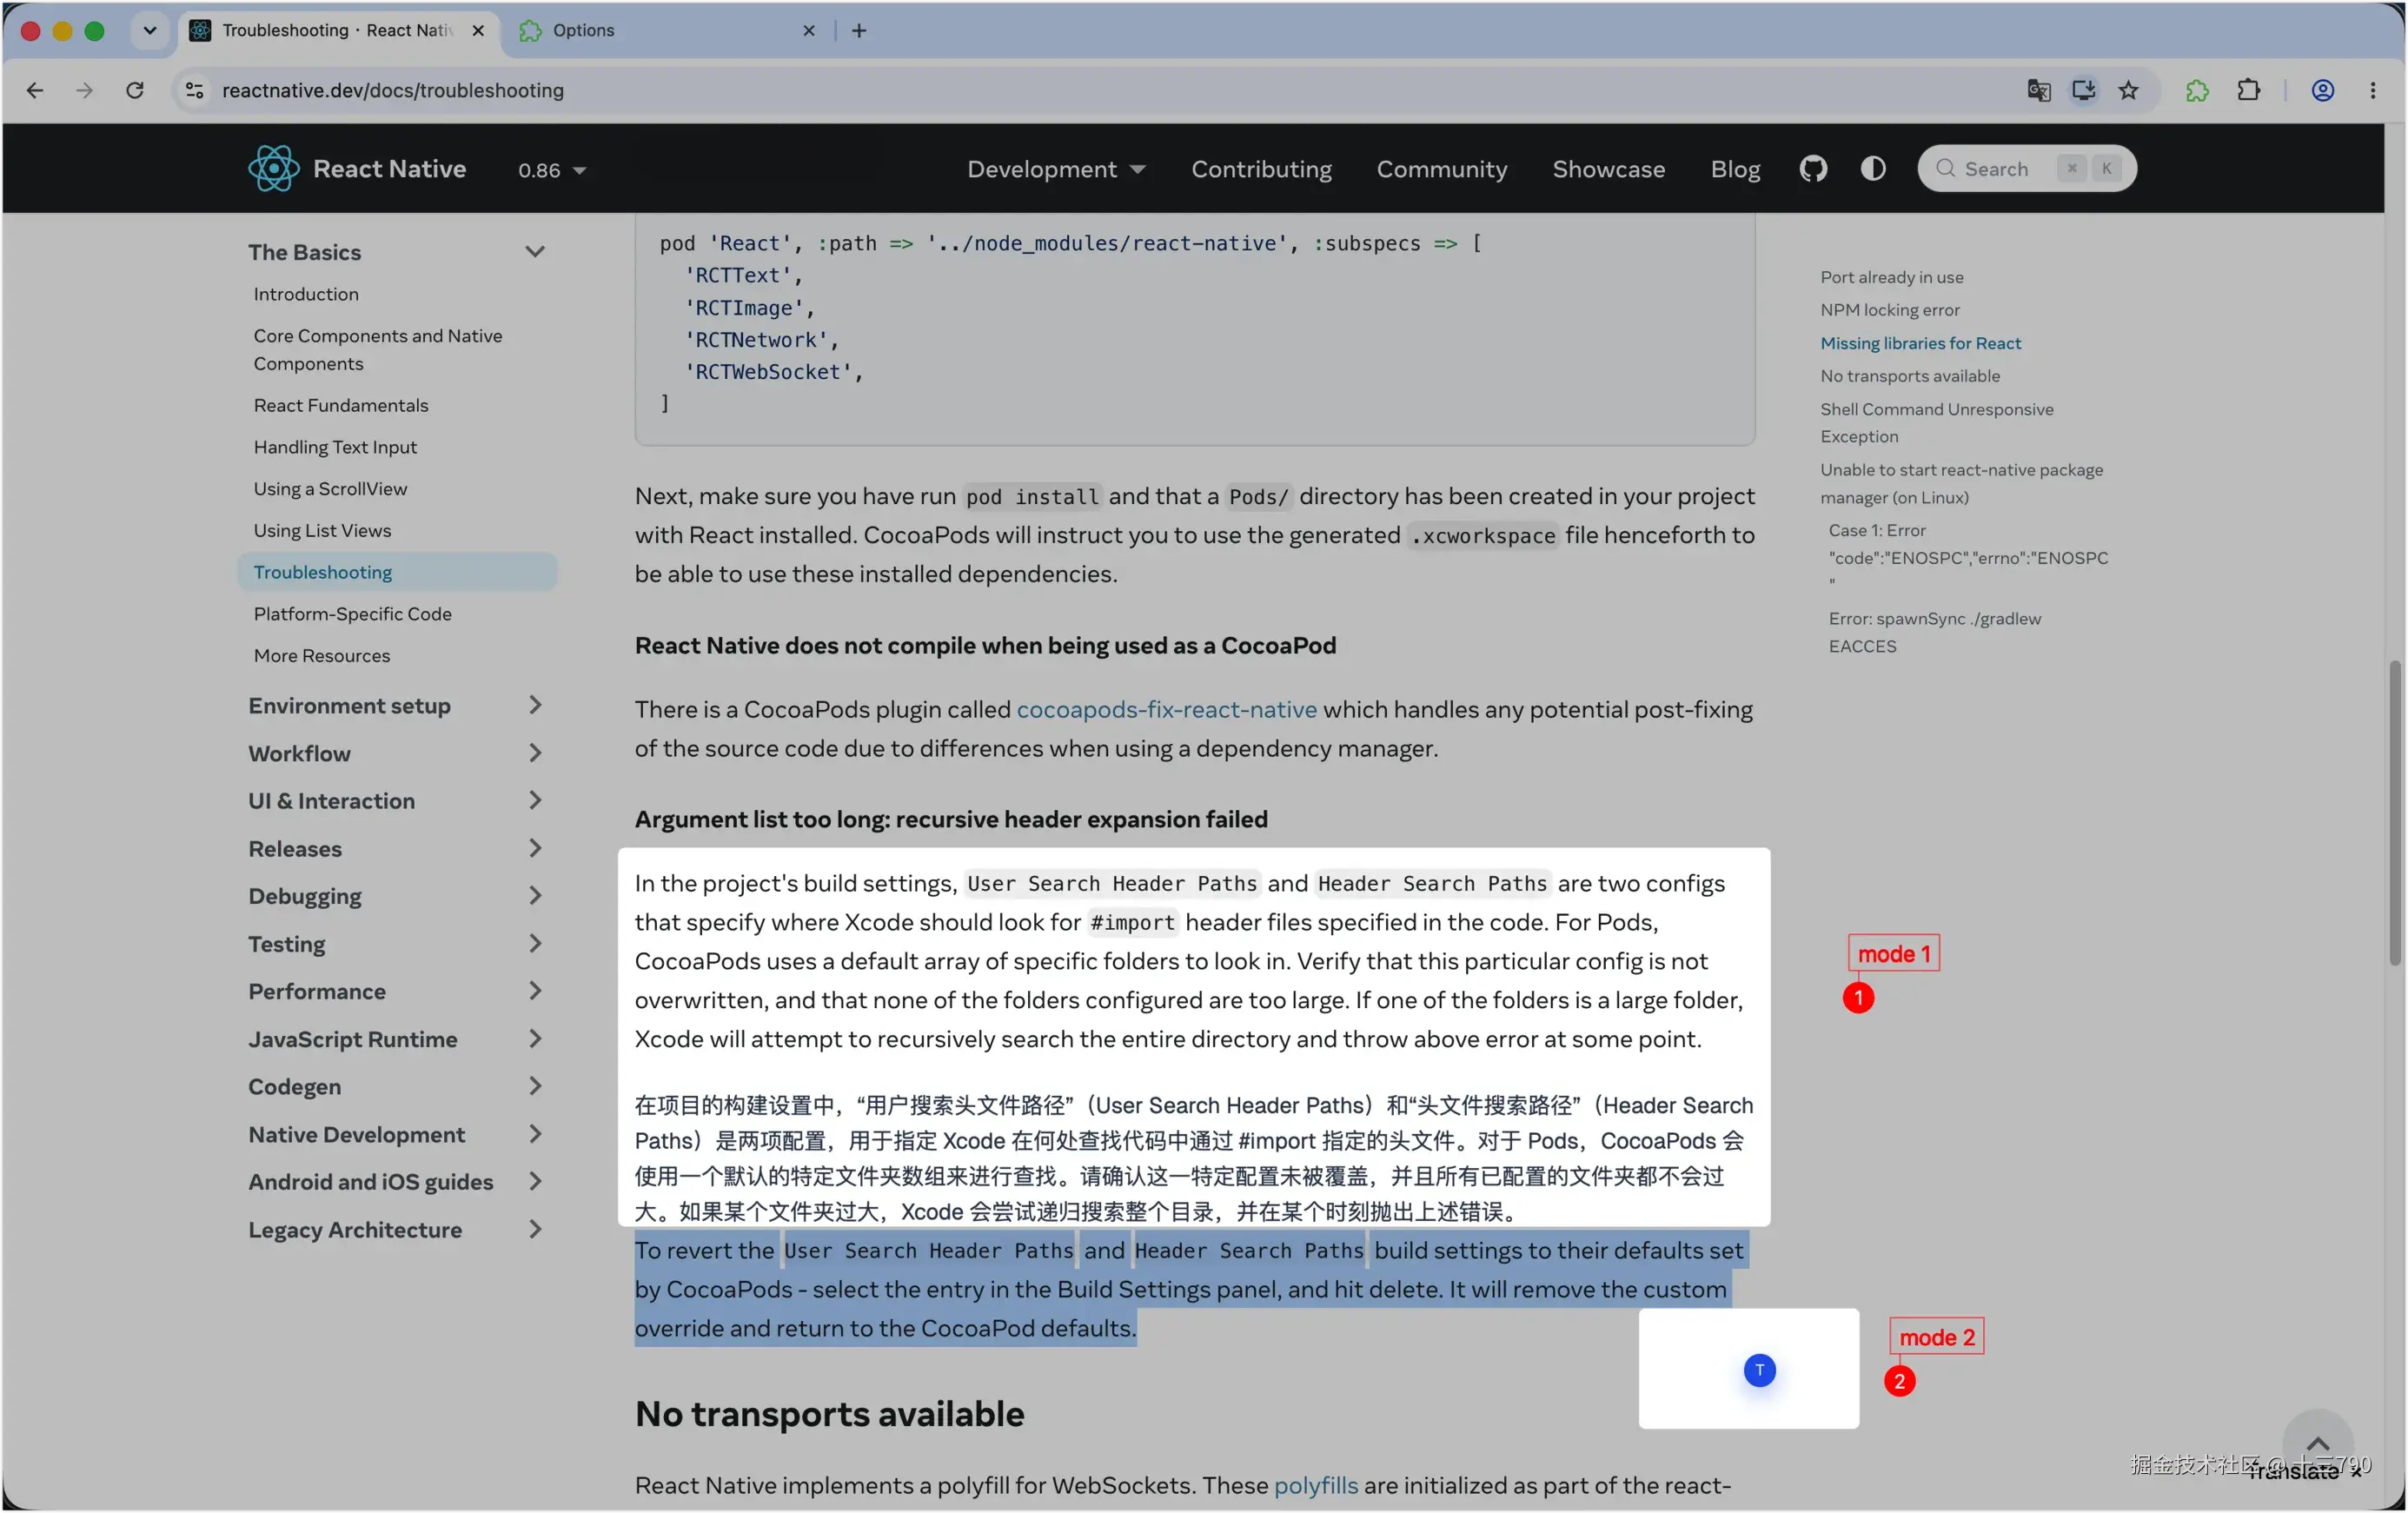
Task: Click the Google Translate icon in the address bar
Action: [2039, 90]
